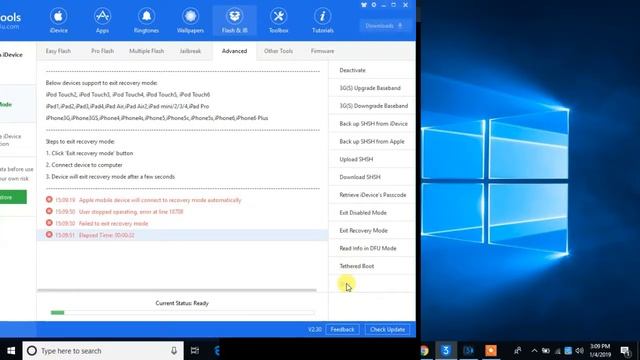The image size is (640, 360).
Task: Open the Toolbox section
Action: [278, 20]
